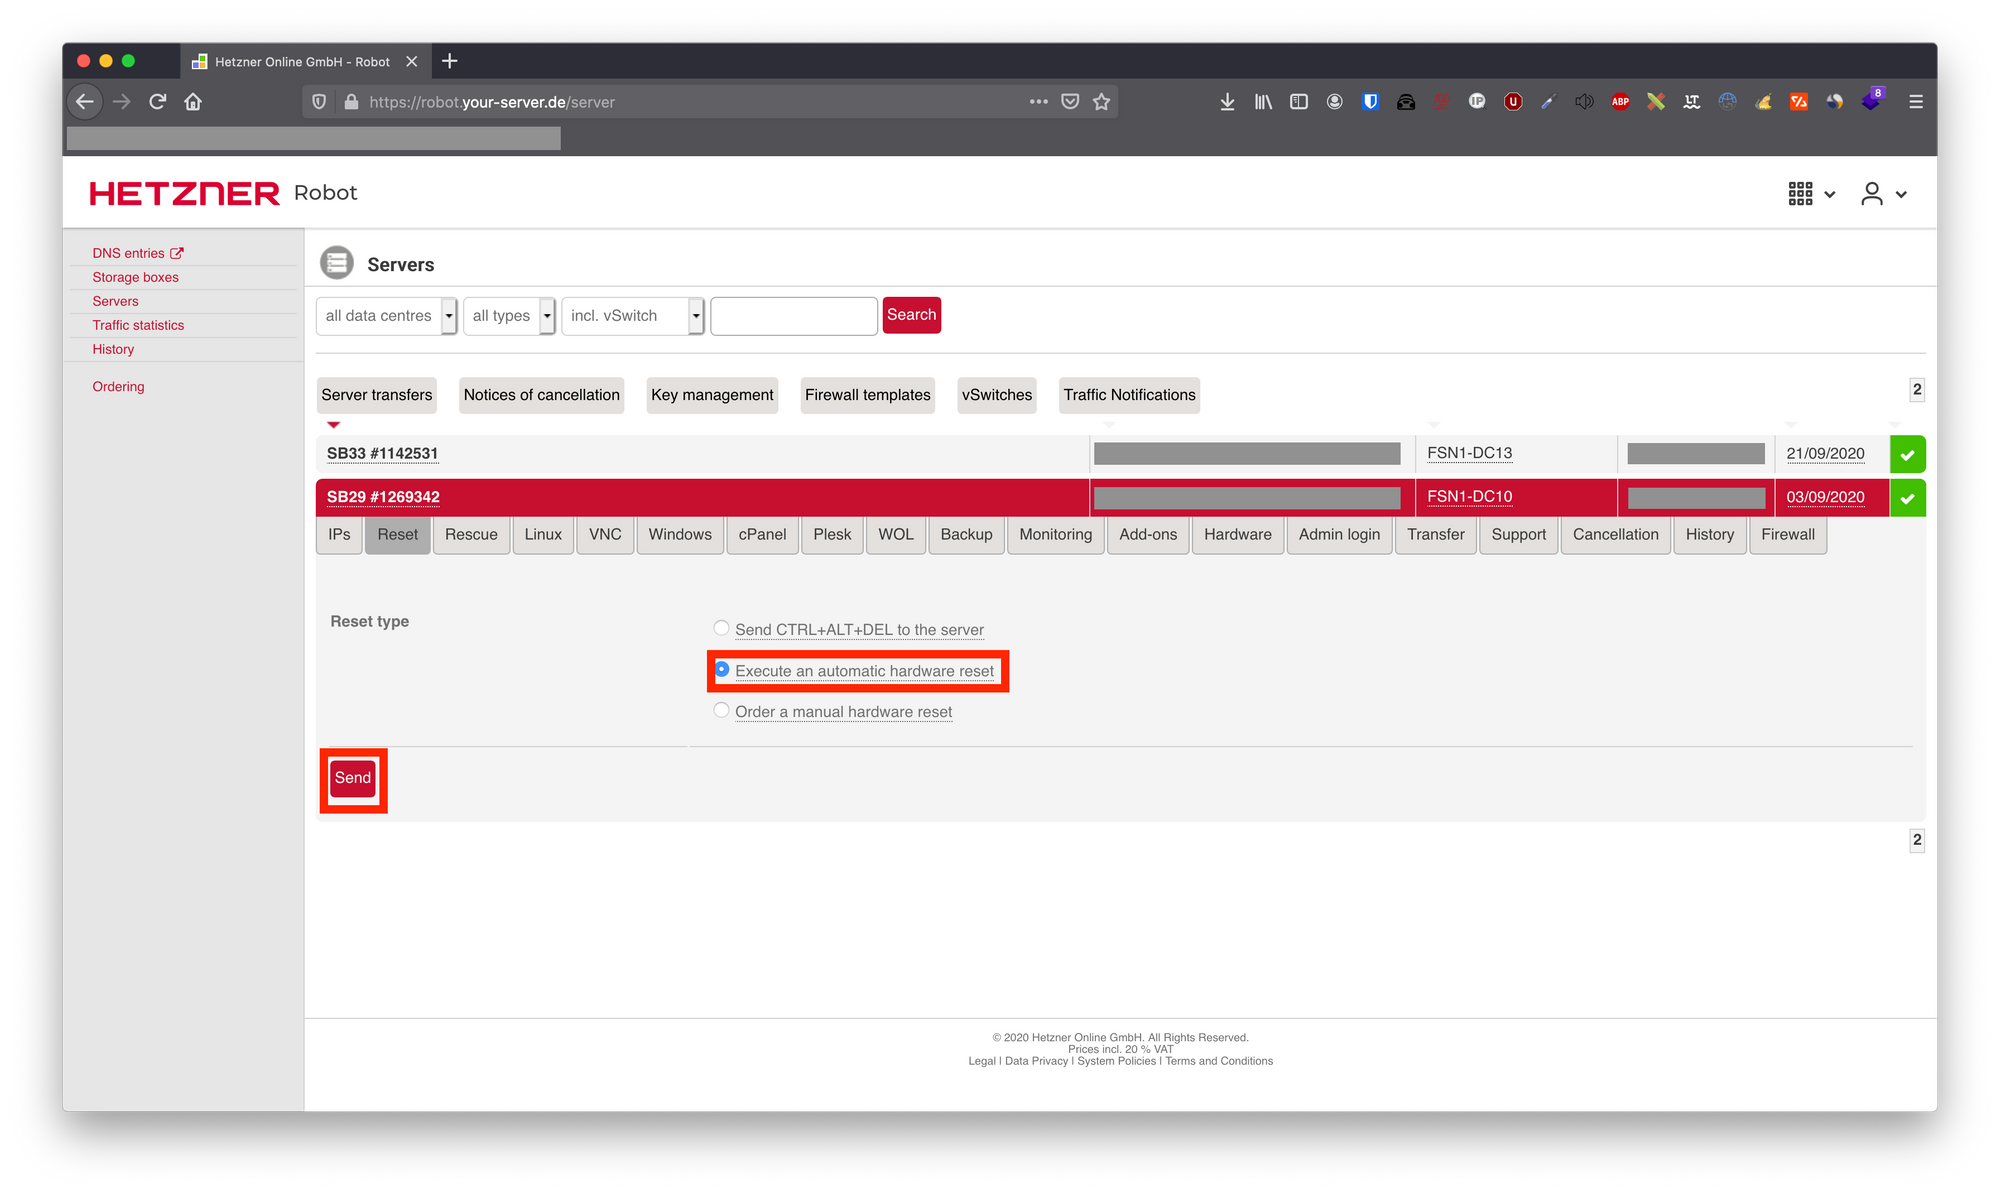Open the page actions three-dot menu
2000x1194 pixels.
tap(1039, 102)
